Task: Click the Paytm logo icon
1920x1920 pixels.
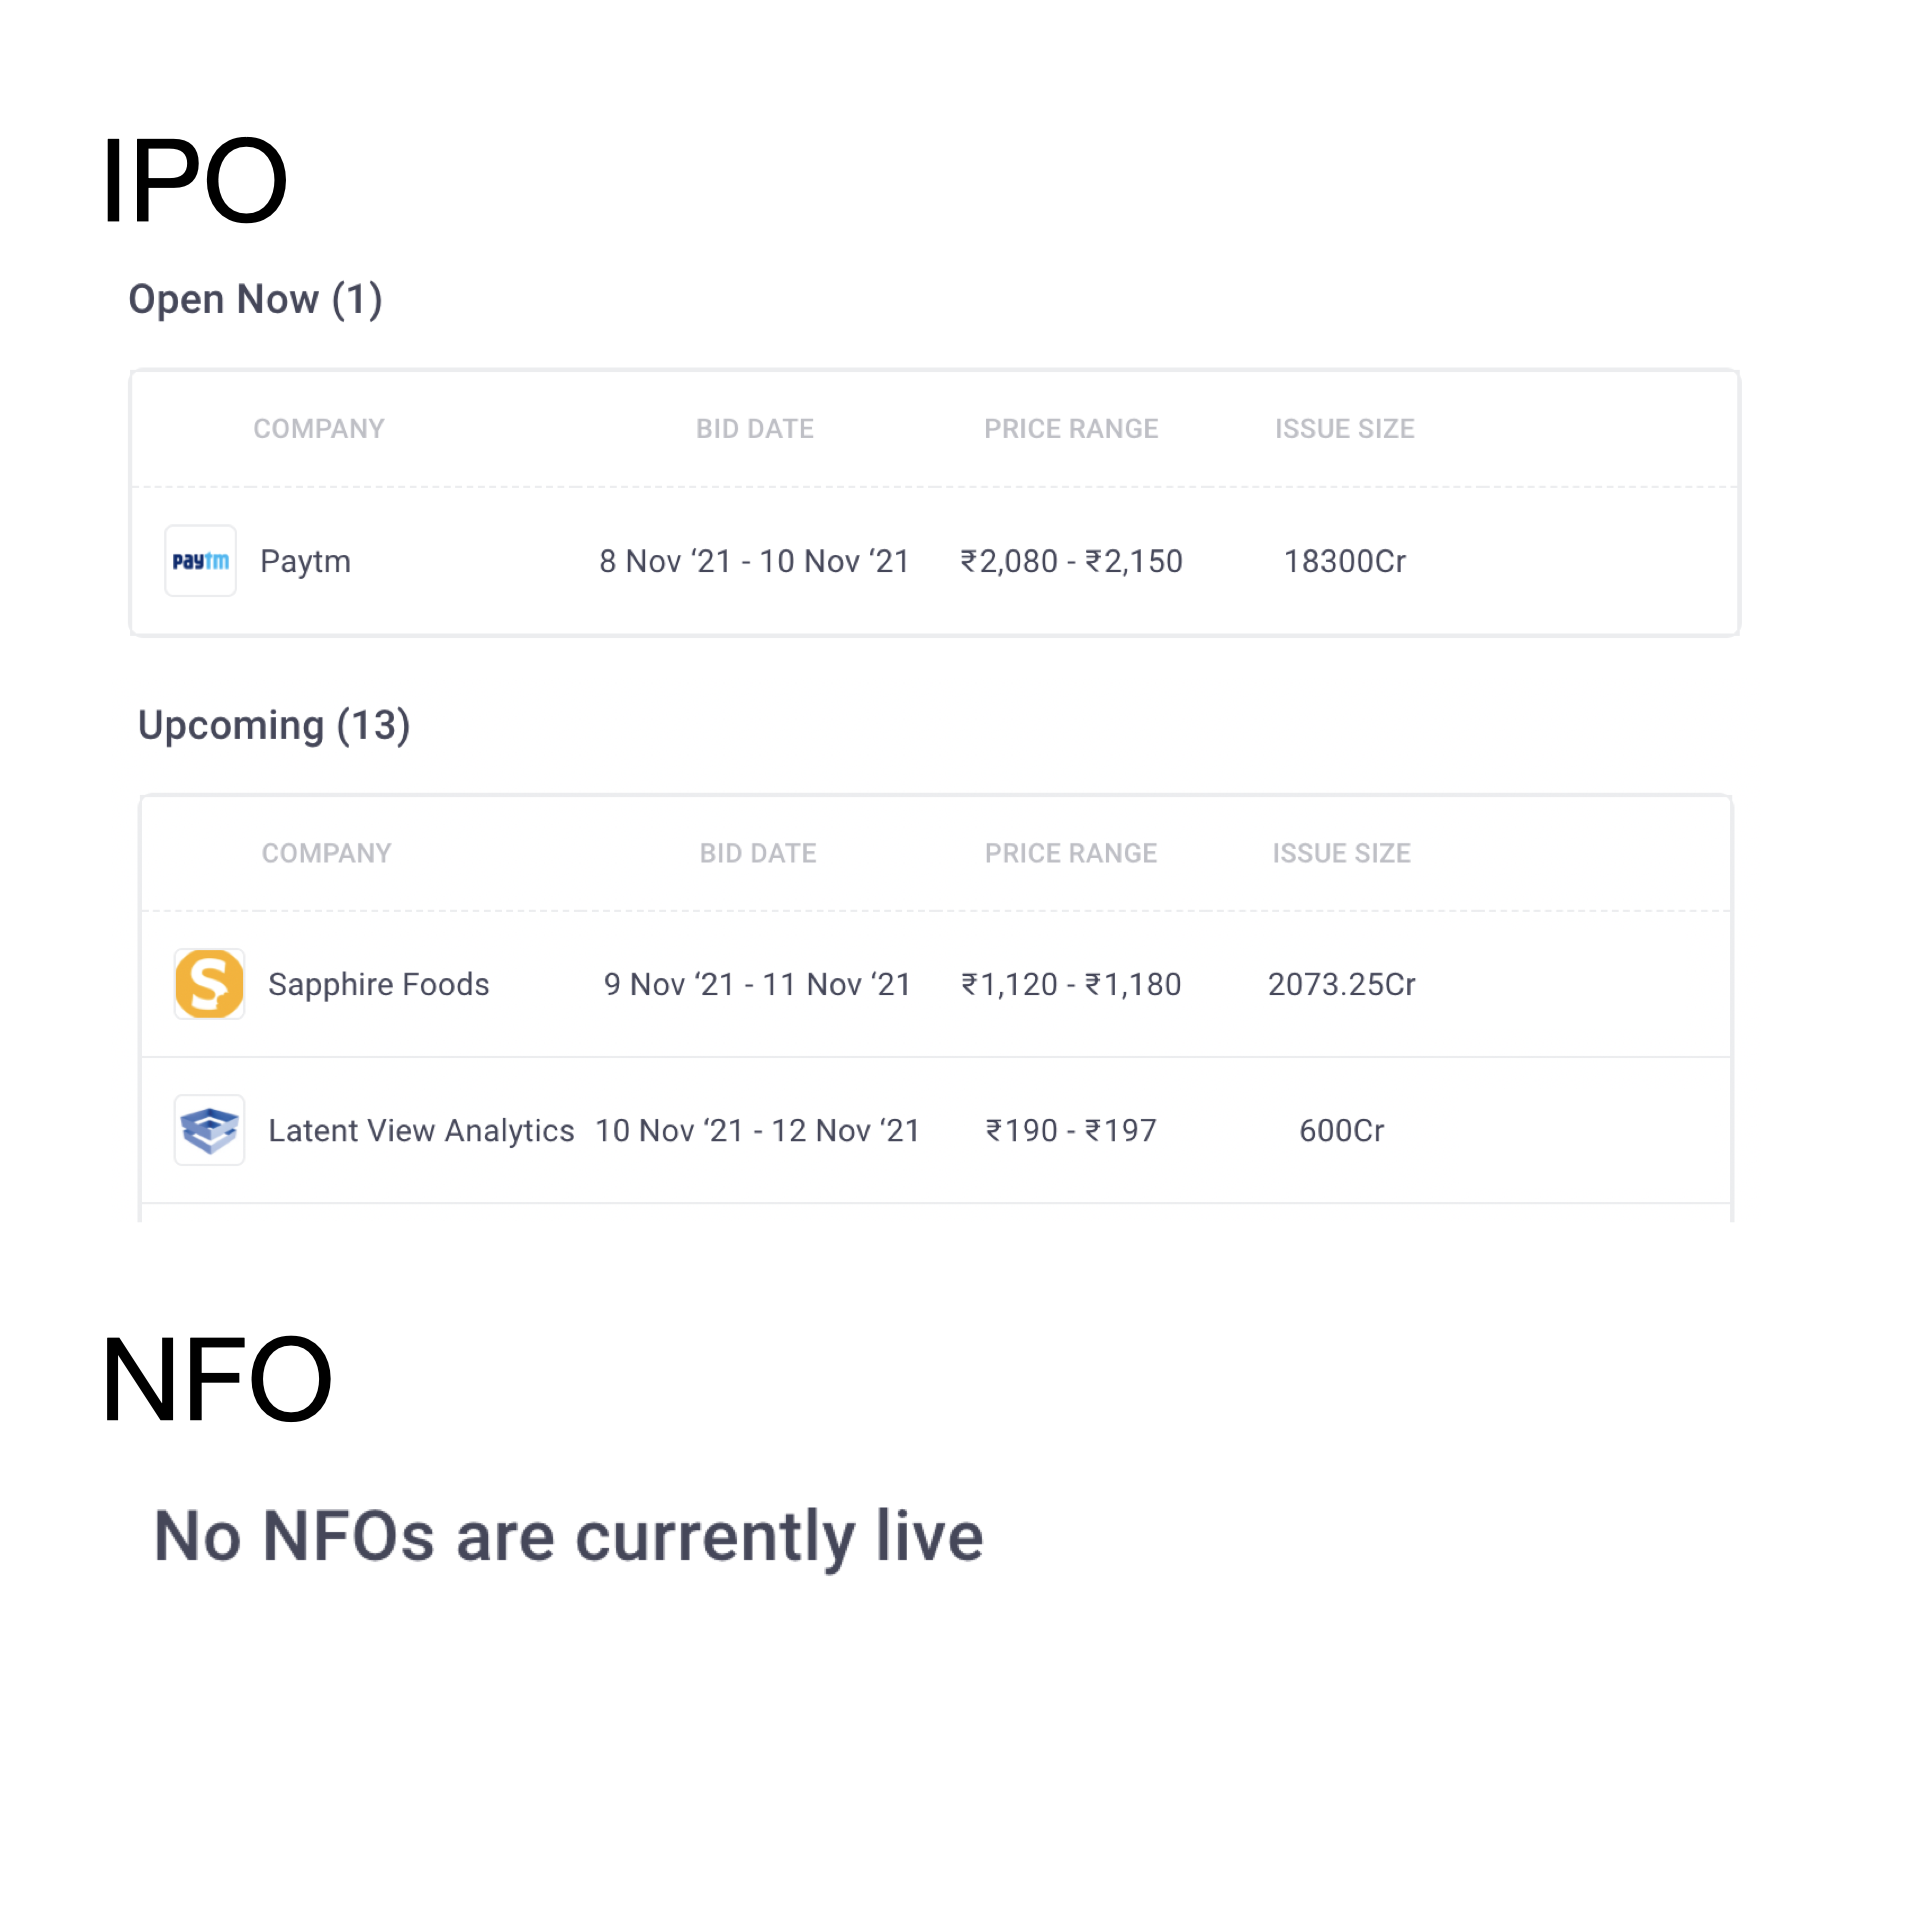Action: (200, 561)
